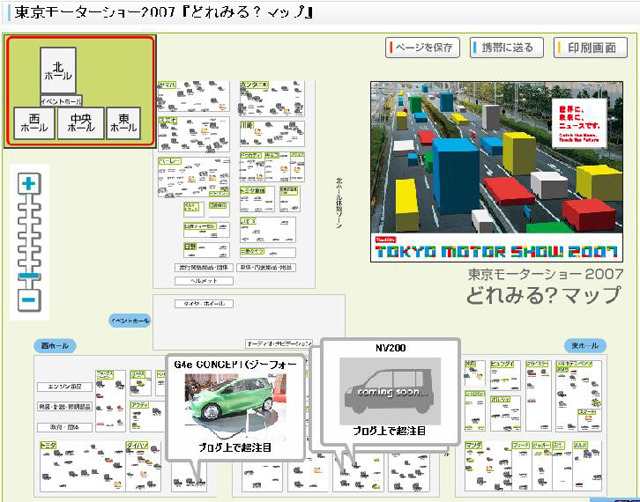
Task: Zoom out with the minus button
Action: 29,300
